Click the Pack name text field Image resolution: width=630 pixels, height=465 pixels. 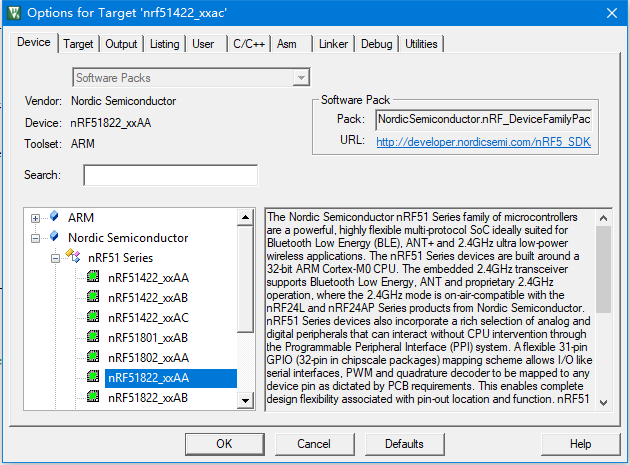point(484,119)
